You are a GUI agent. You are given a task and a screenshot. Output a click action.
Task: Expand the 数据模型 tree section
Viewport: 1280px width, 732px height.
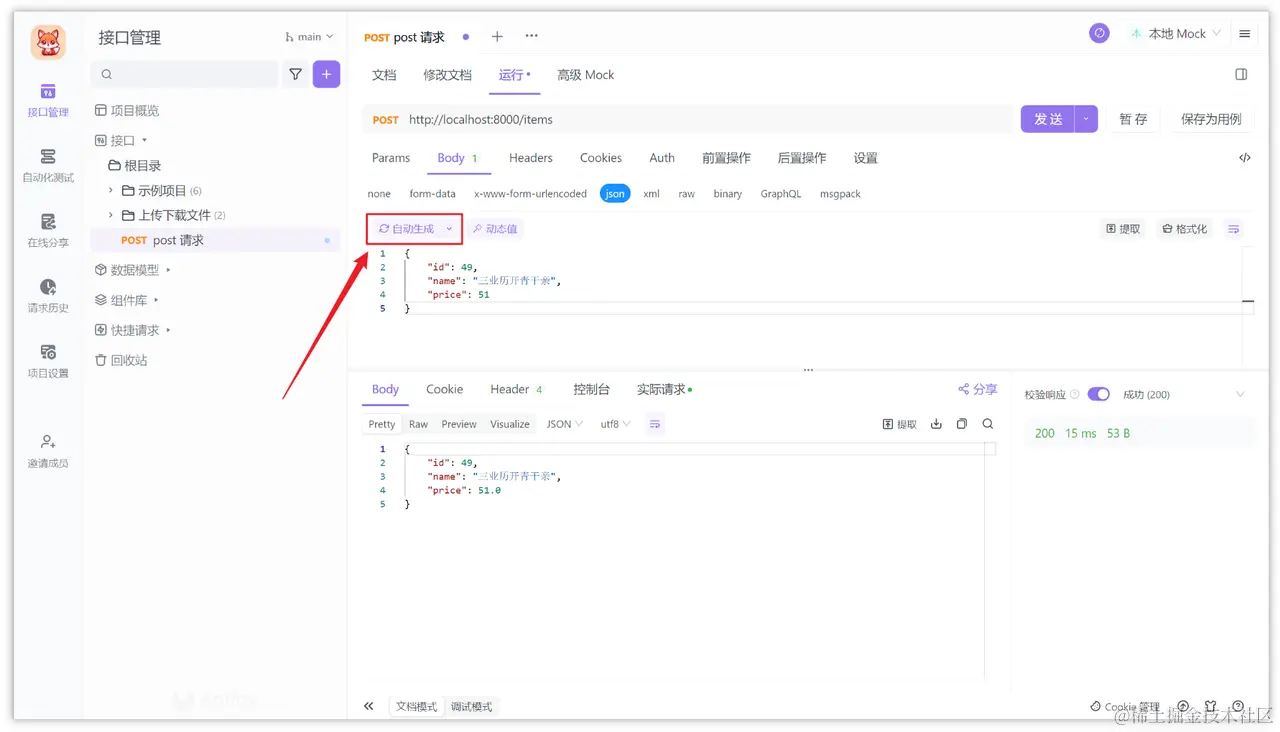(168, 270)
